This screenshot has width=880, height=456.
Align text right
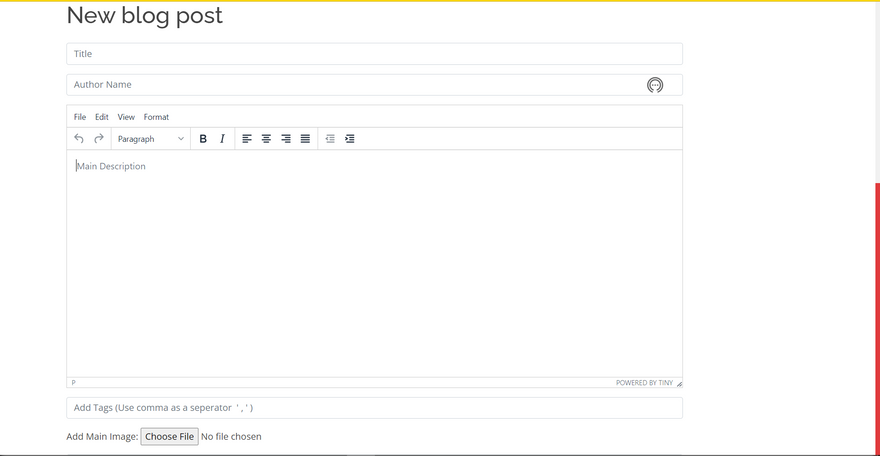pyautogui.click(x=286, y=139)
